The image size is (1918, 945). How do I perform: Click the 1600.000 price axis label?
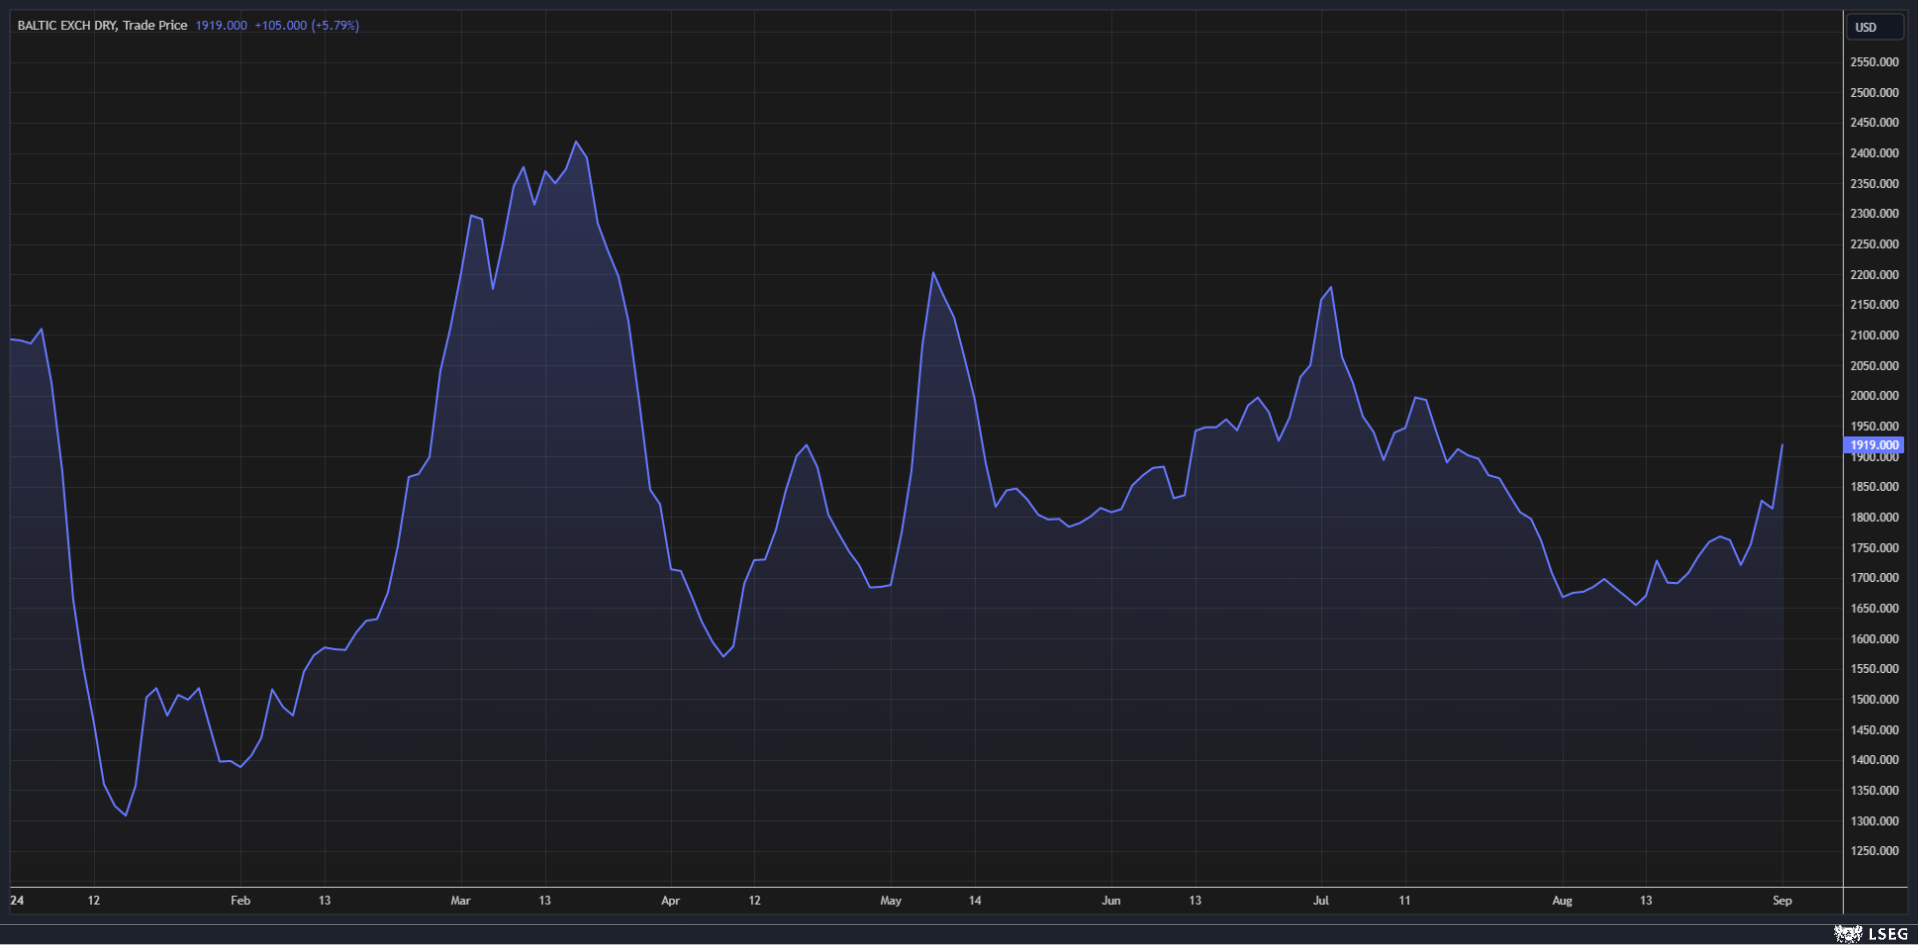pos(1874,639)
